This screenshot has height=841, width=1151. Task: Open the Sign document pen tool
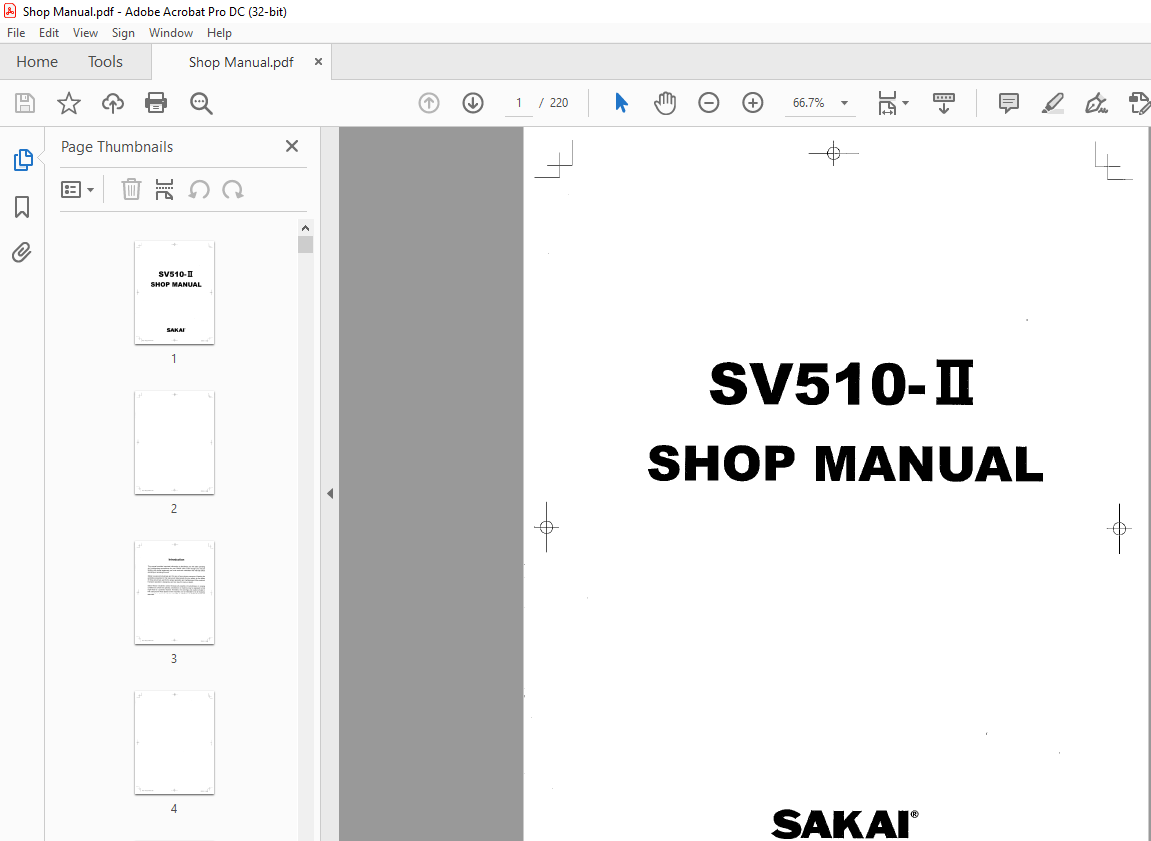coord(1096,103)
